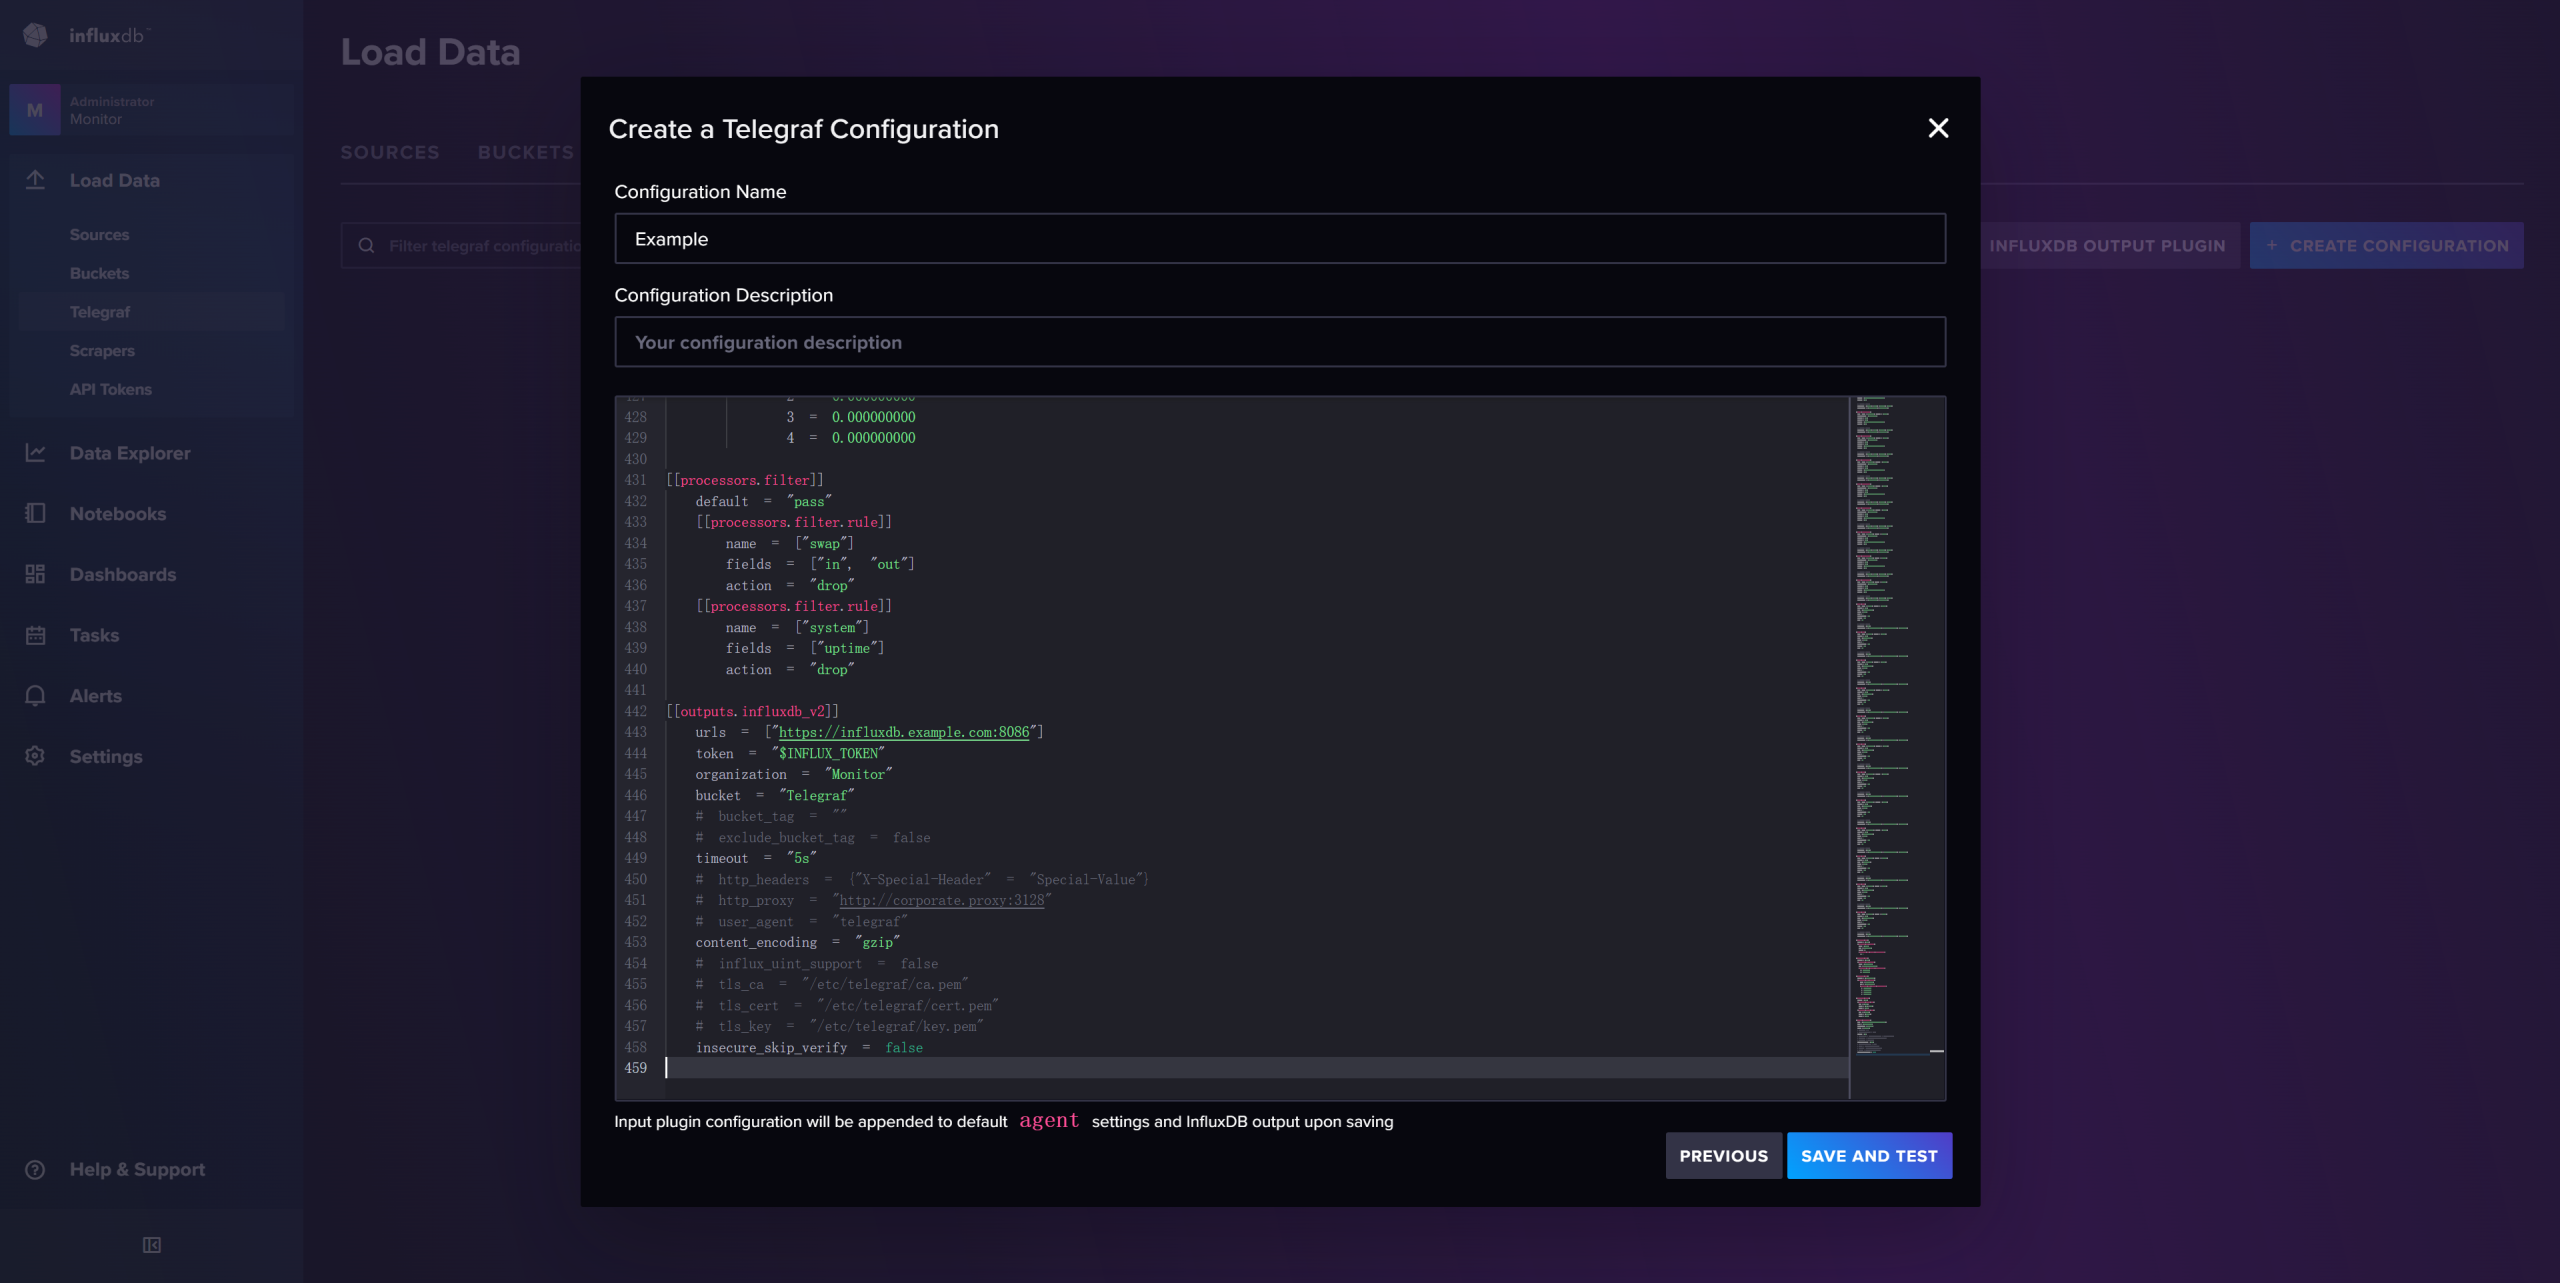Go to Buckets in sidebar
This screenshot has height=1283, width=2560.
tap(99, 274)
